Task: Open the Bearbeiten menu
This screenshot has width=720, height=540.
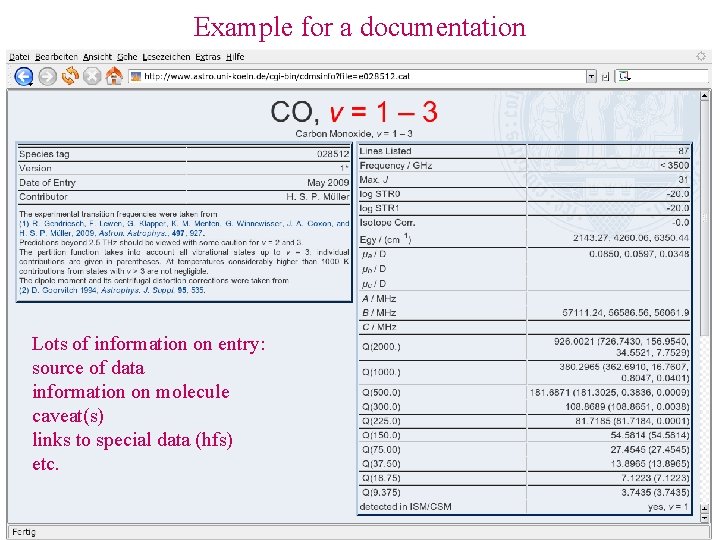Action: (x=56, y=57)
